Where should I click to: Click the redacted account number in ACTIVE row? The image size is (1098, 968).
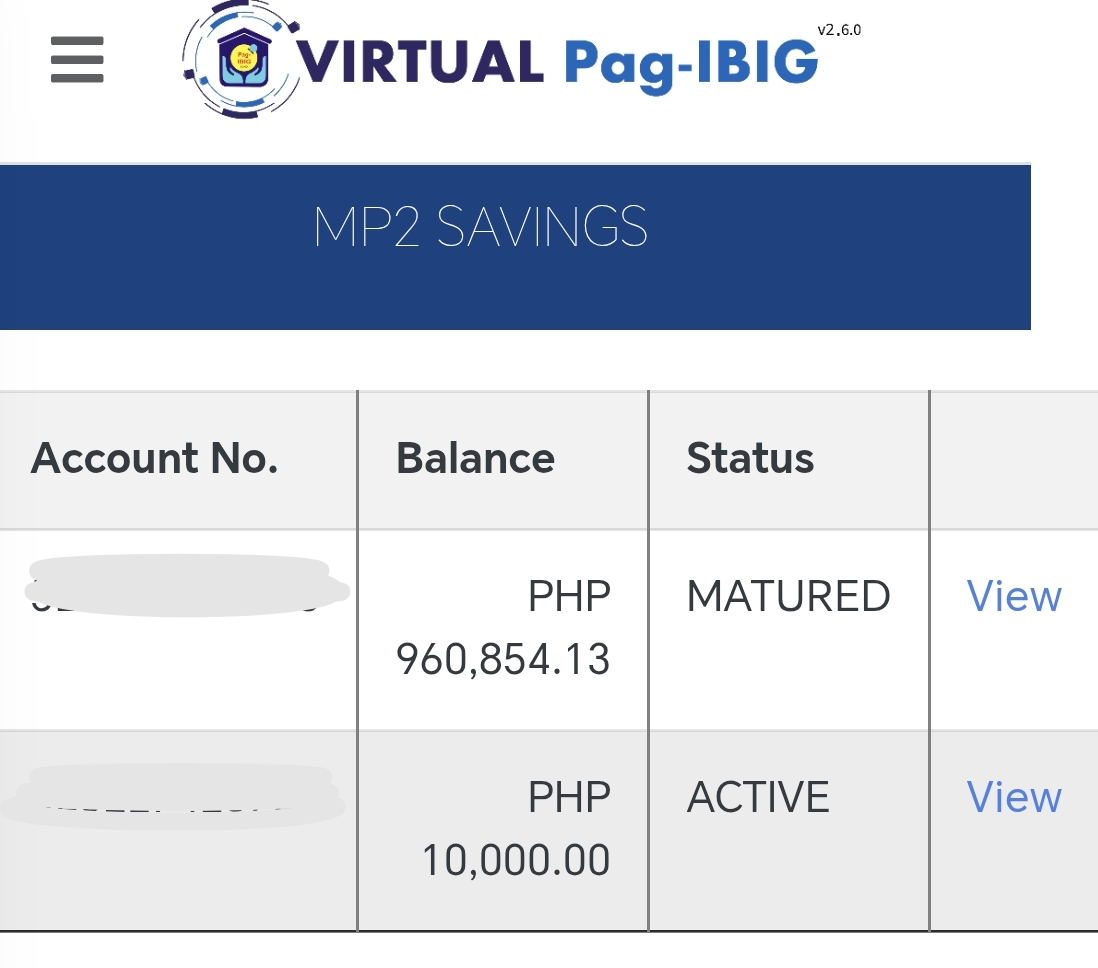175,798
